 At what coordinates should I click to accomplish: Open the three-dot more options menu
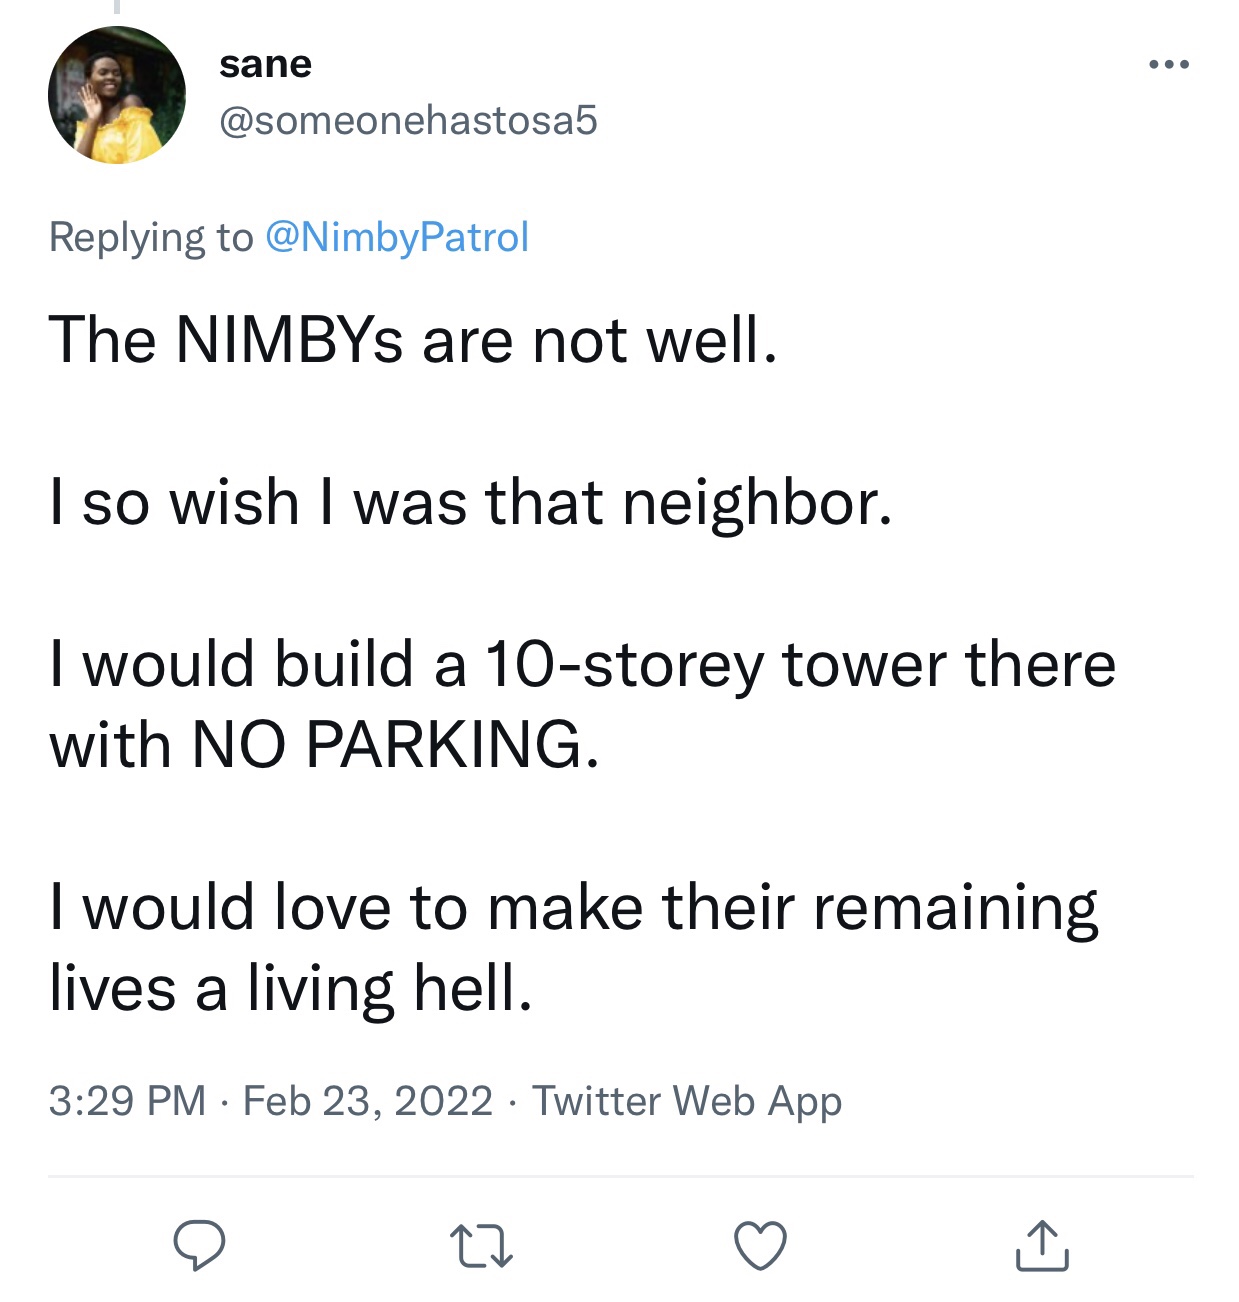point(1168,65)
